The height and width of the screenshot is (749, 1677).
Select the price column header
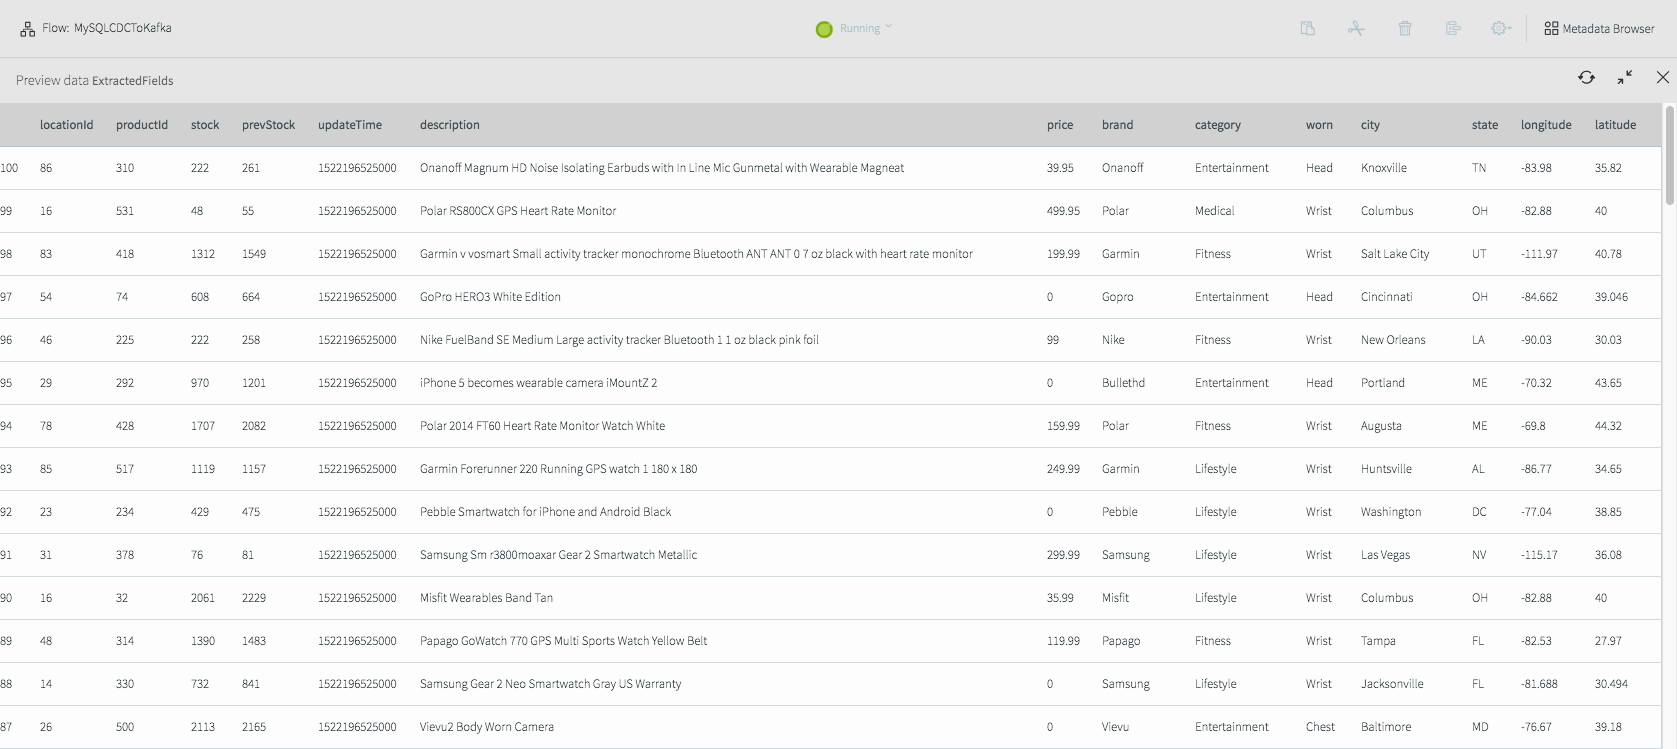(1060, 125)
